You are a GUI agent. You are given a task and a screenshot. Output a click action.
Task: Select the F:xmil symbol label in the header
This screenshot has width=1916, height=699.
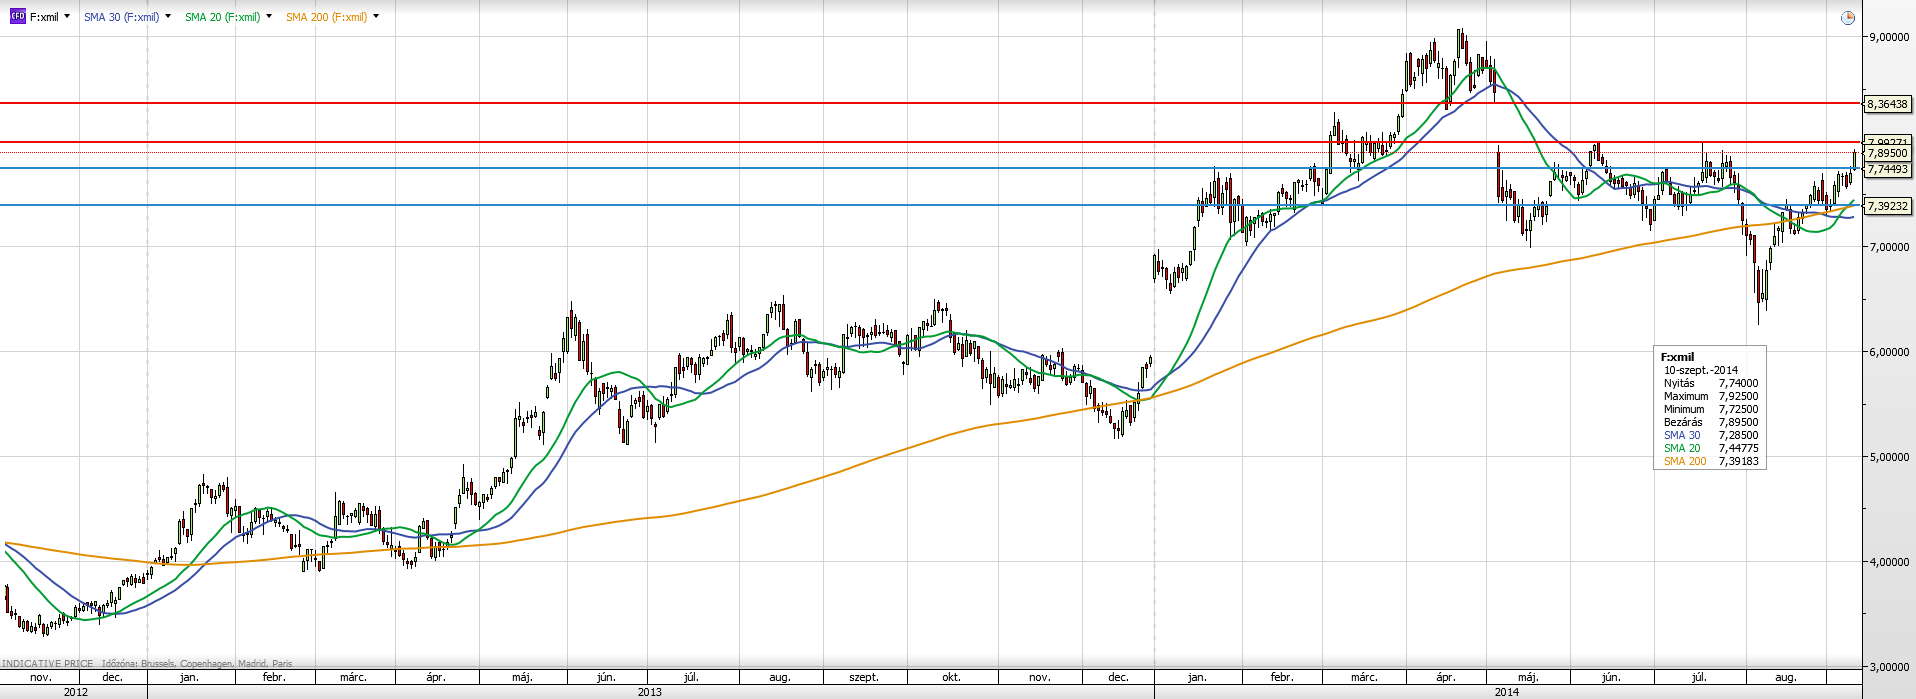[x=44, y=17]
